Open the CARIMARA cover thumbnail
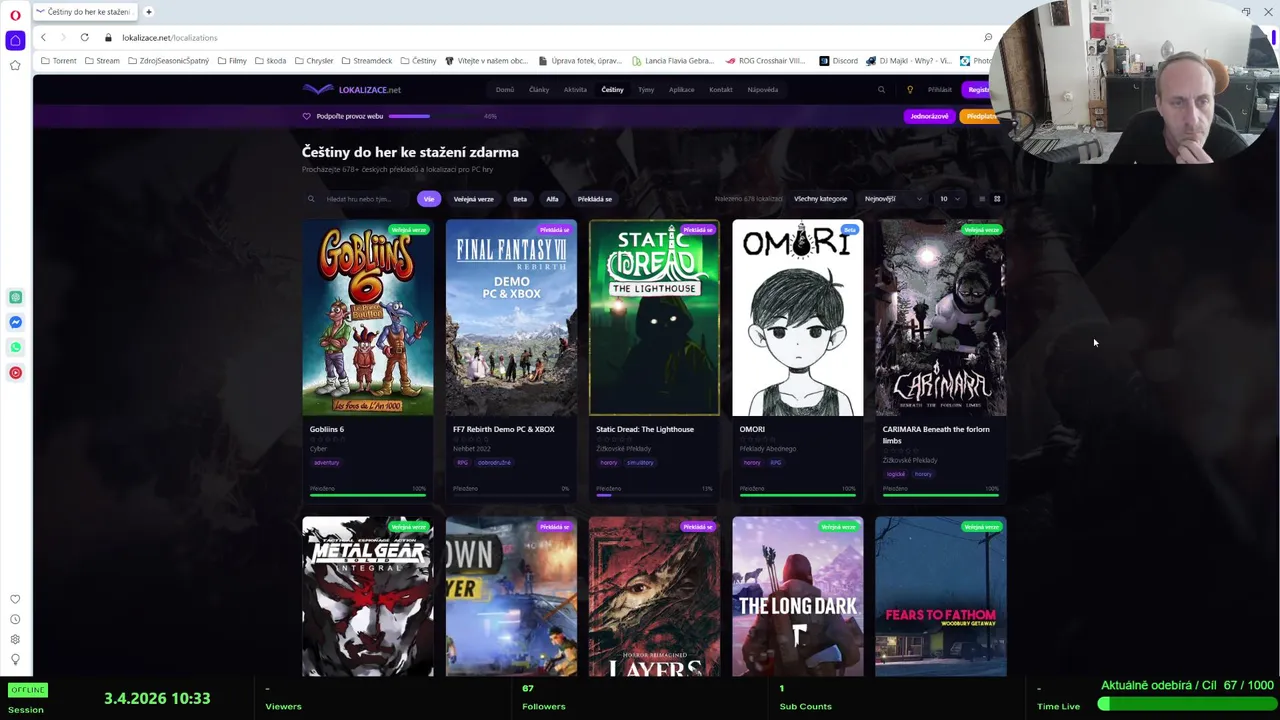Image resolution: width=1280 pixels, height=720 pixels. (941, 318)
